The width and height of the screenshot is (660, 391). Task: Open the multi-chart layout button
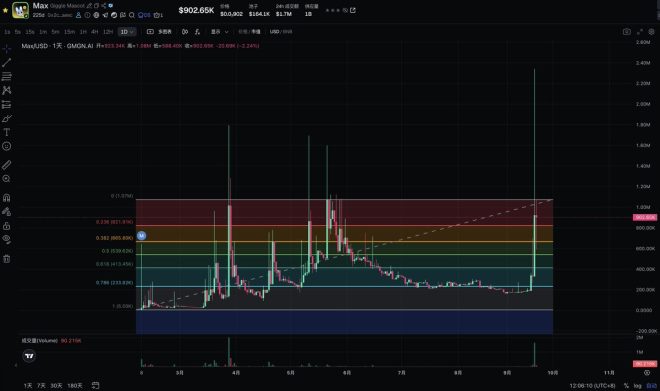click(x=159, y=32)
